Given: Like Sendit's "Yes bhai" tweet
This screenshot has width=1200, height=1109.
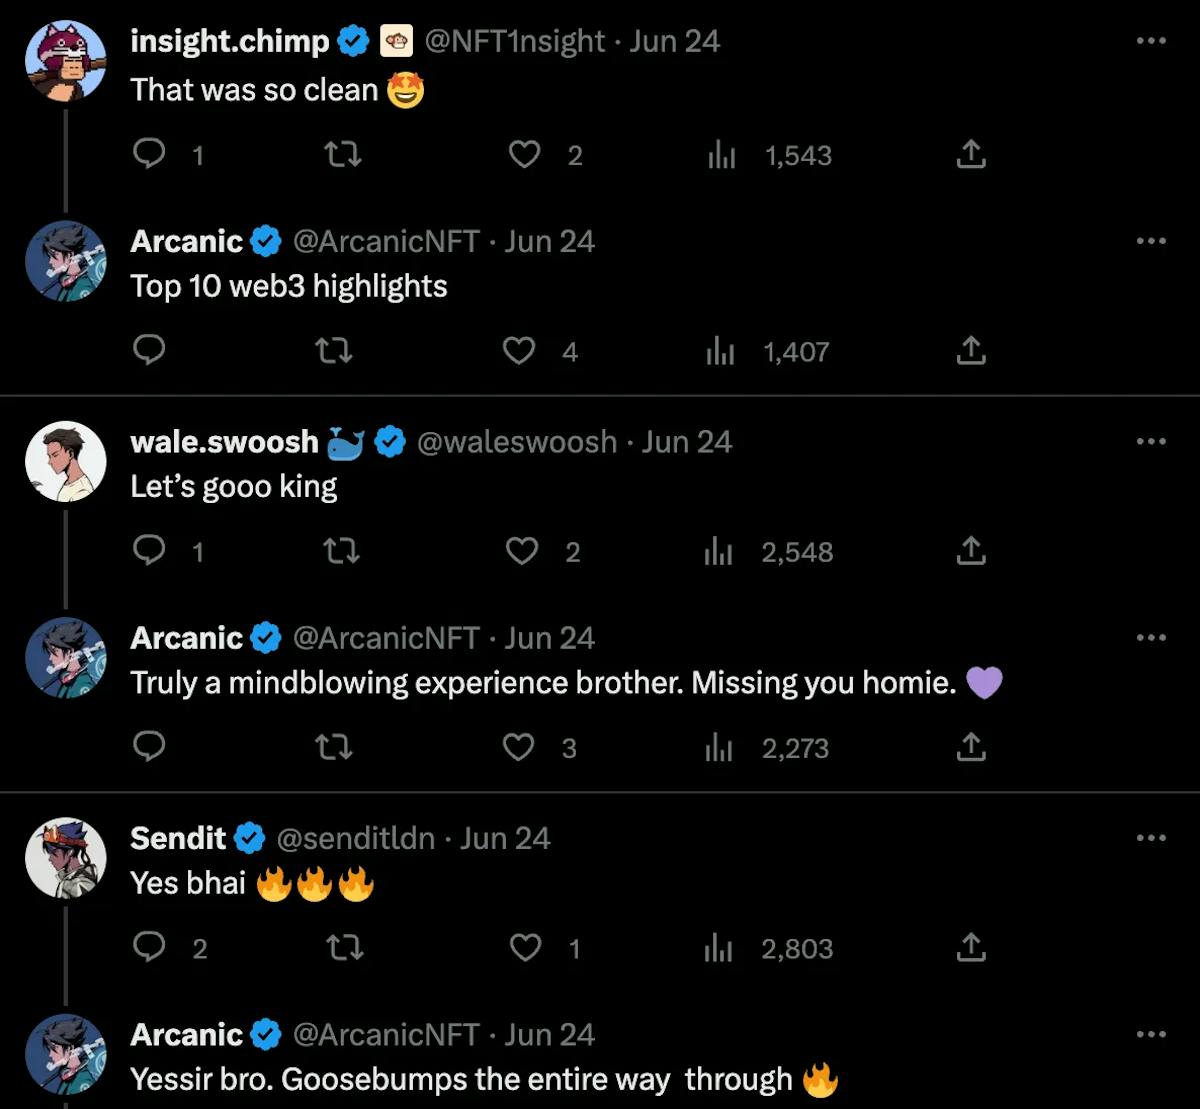Looking at the screenshot, I should tap(525, 948).
